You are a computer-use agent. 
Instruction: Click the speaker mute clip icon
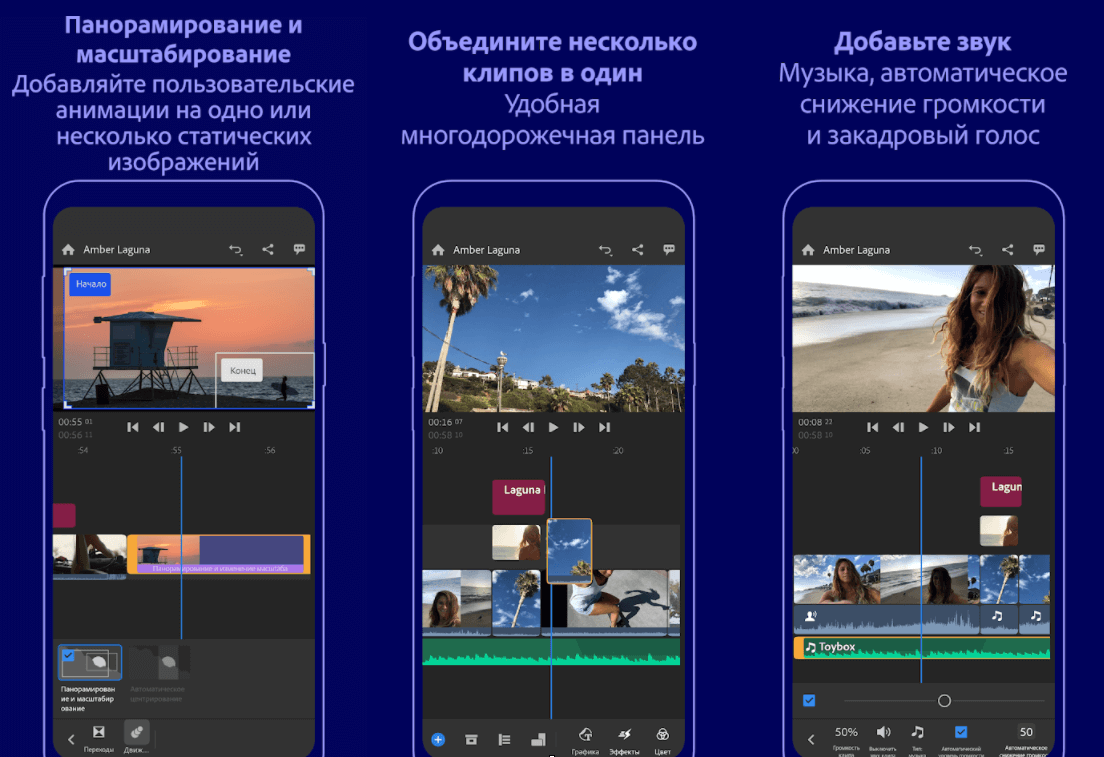(x=883, y=733)
